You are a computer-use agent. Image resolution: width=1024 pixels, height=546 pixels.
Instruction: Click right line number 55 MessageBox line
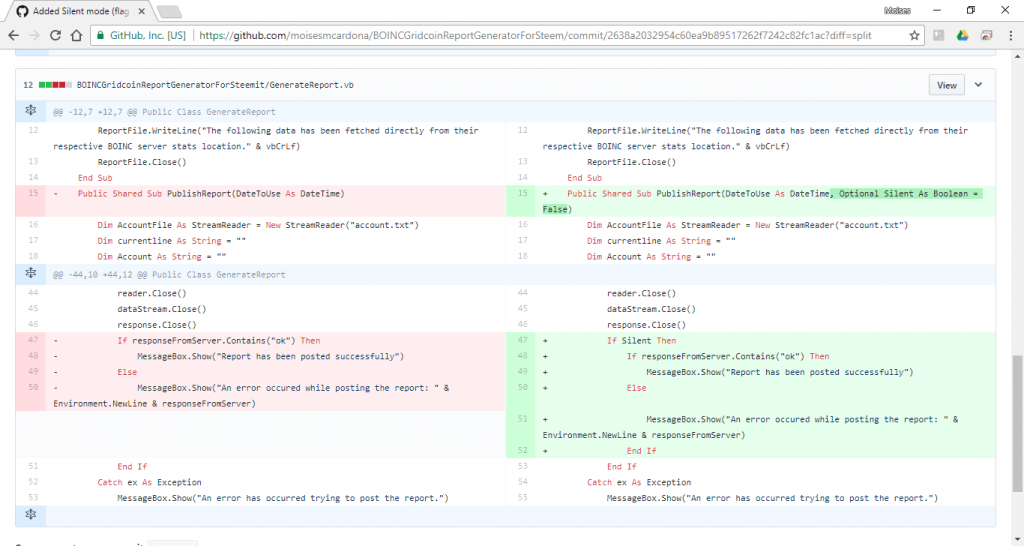pos(522,498)
